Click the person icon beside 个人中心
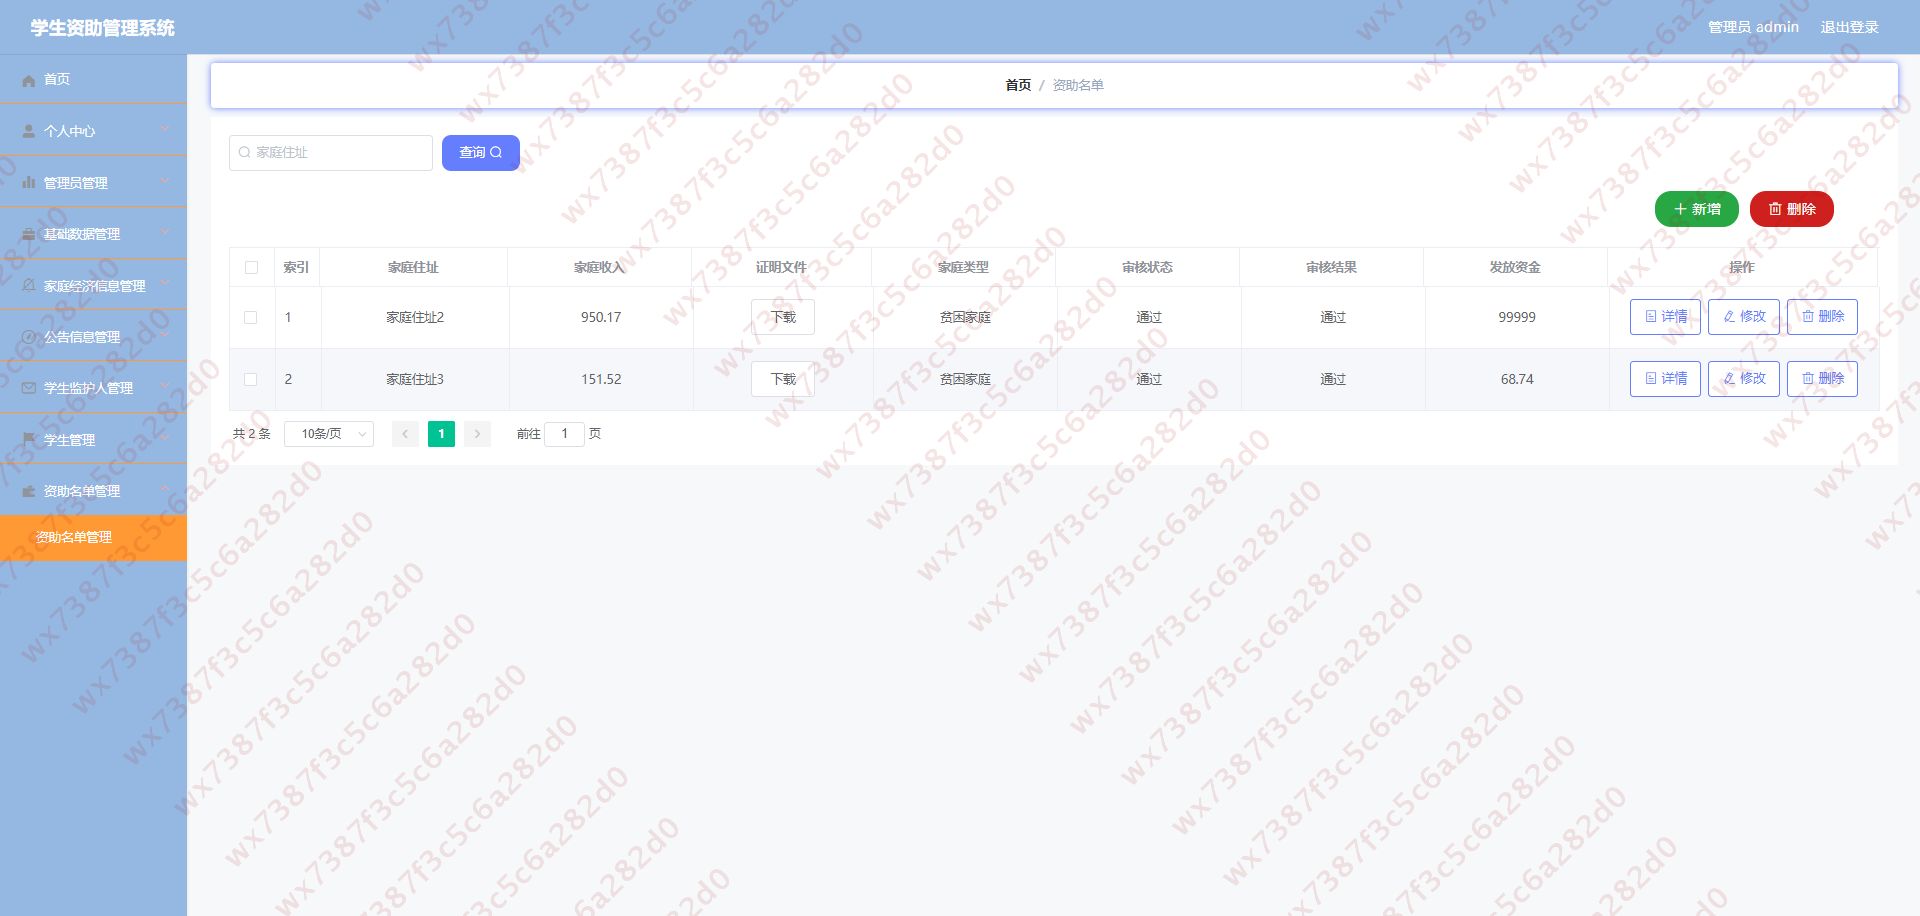 (x=29, y=131)
